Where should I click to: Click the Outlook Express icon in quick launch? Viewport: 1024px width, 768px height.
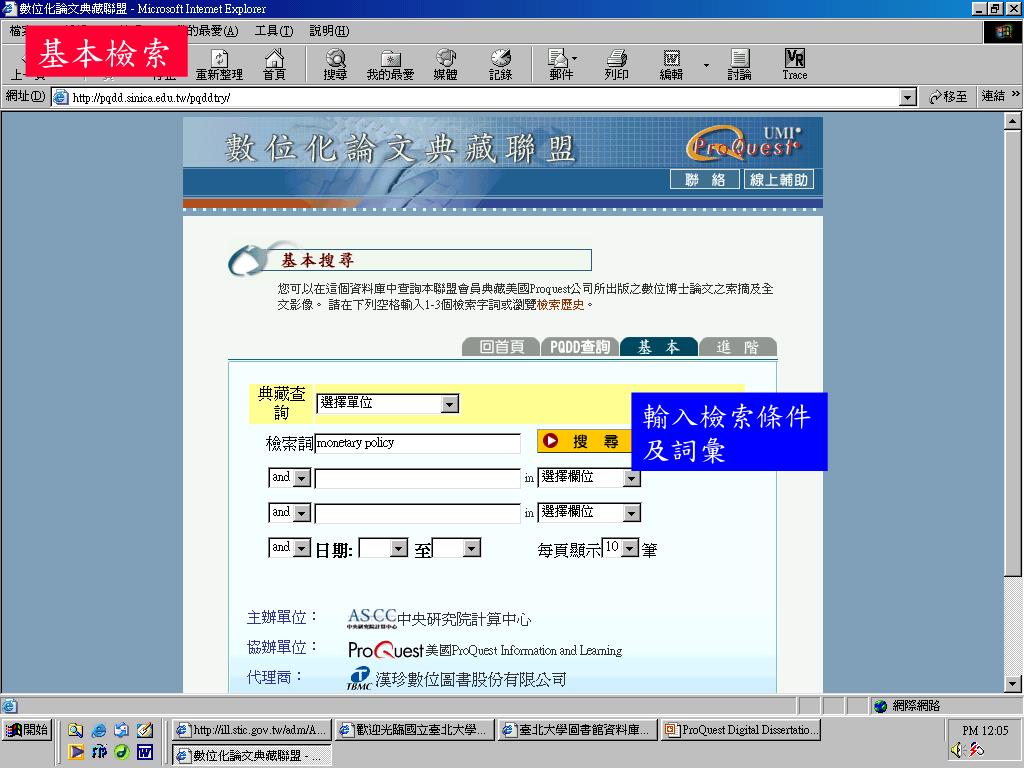click(121, 730)
